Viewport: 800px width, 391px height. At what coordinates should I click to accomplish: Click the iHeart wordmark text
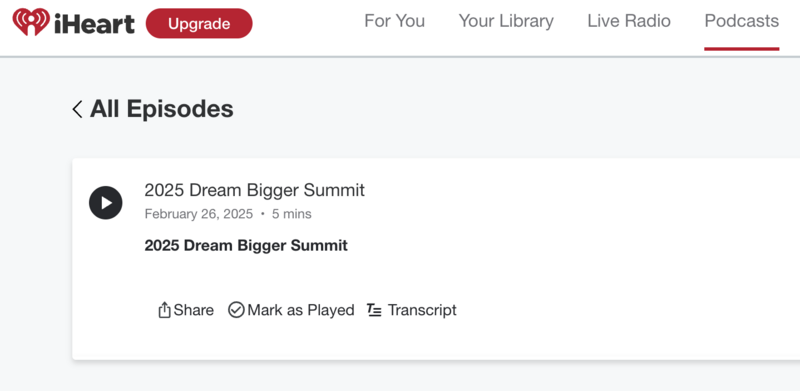coord(94,24)
